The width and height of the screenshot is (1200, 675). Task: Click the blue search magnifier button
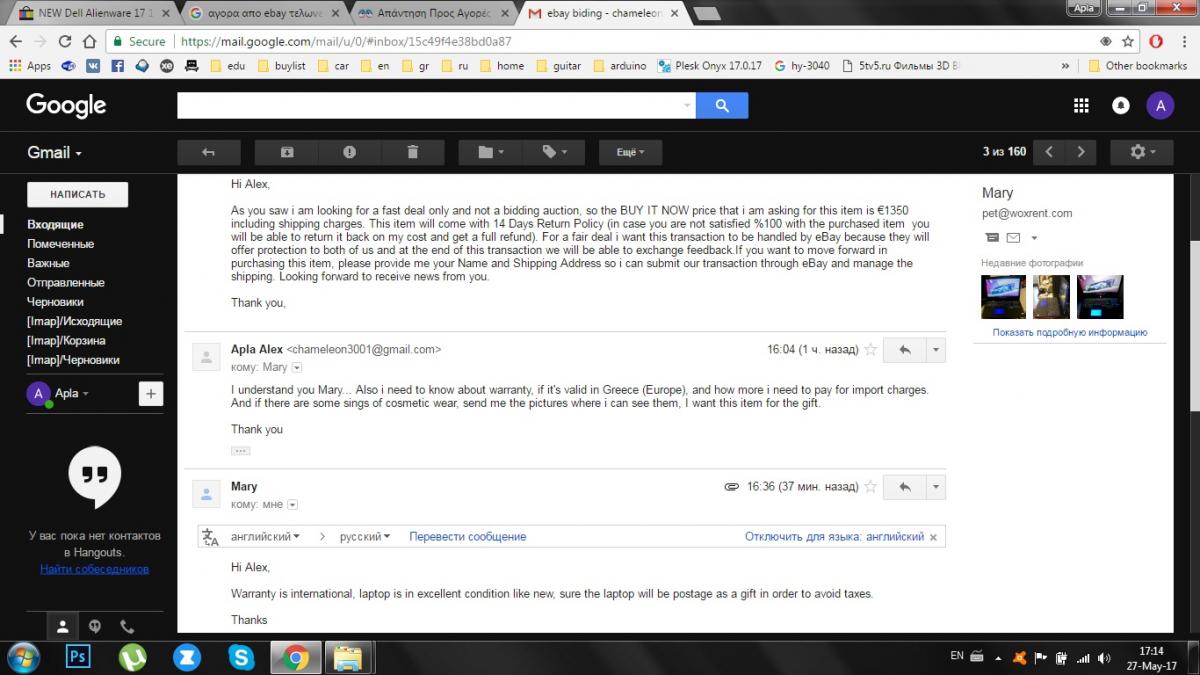722,105
